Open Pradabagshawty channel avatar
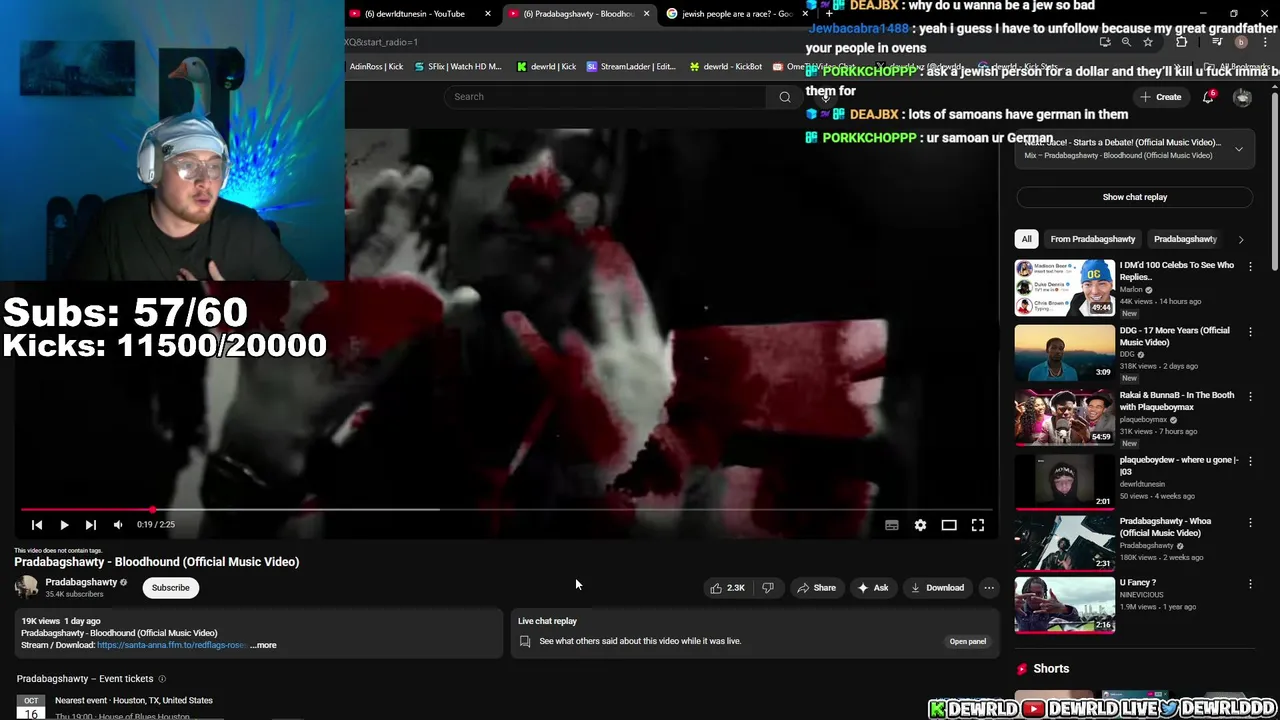 pyautogui.click(x=27, y=588)
